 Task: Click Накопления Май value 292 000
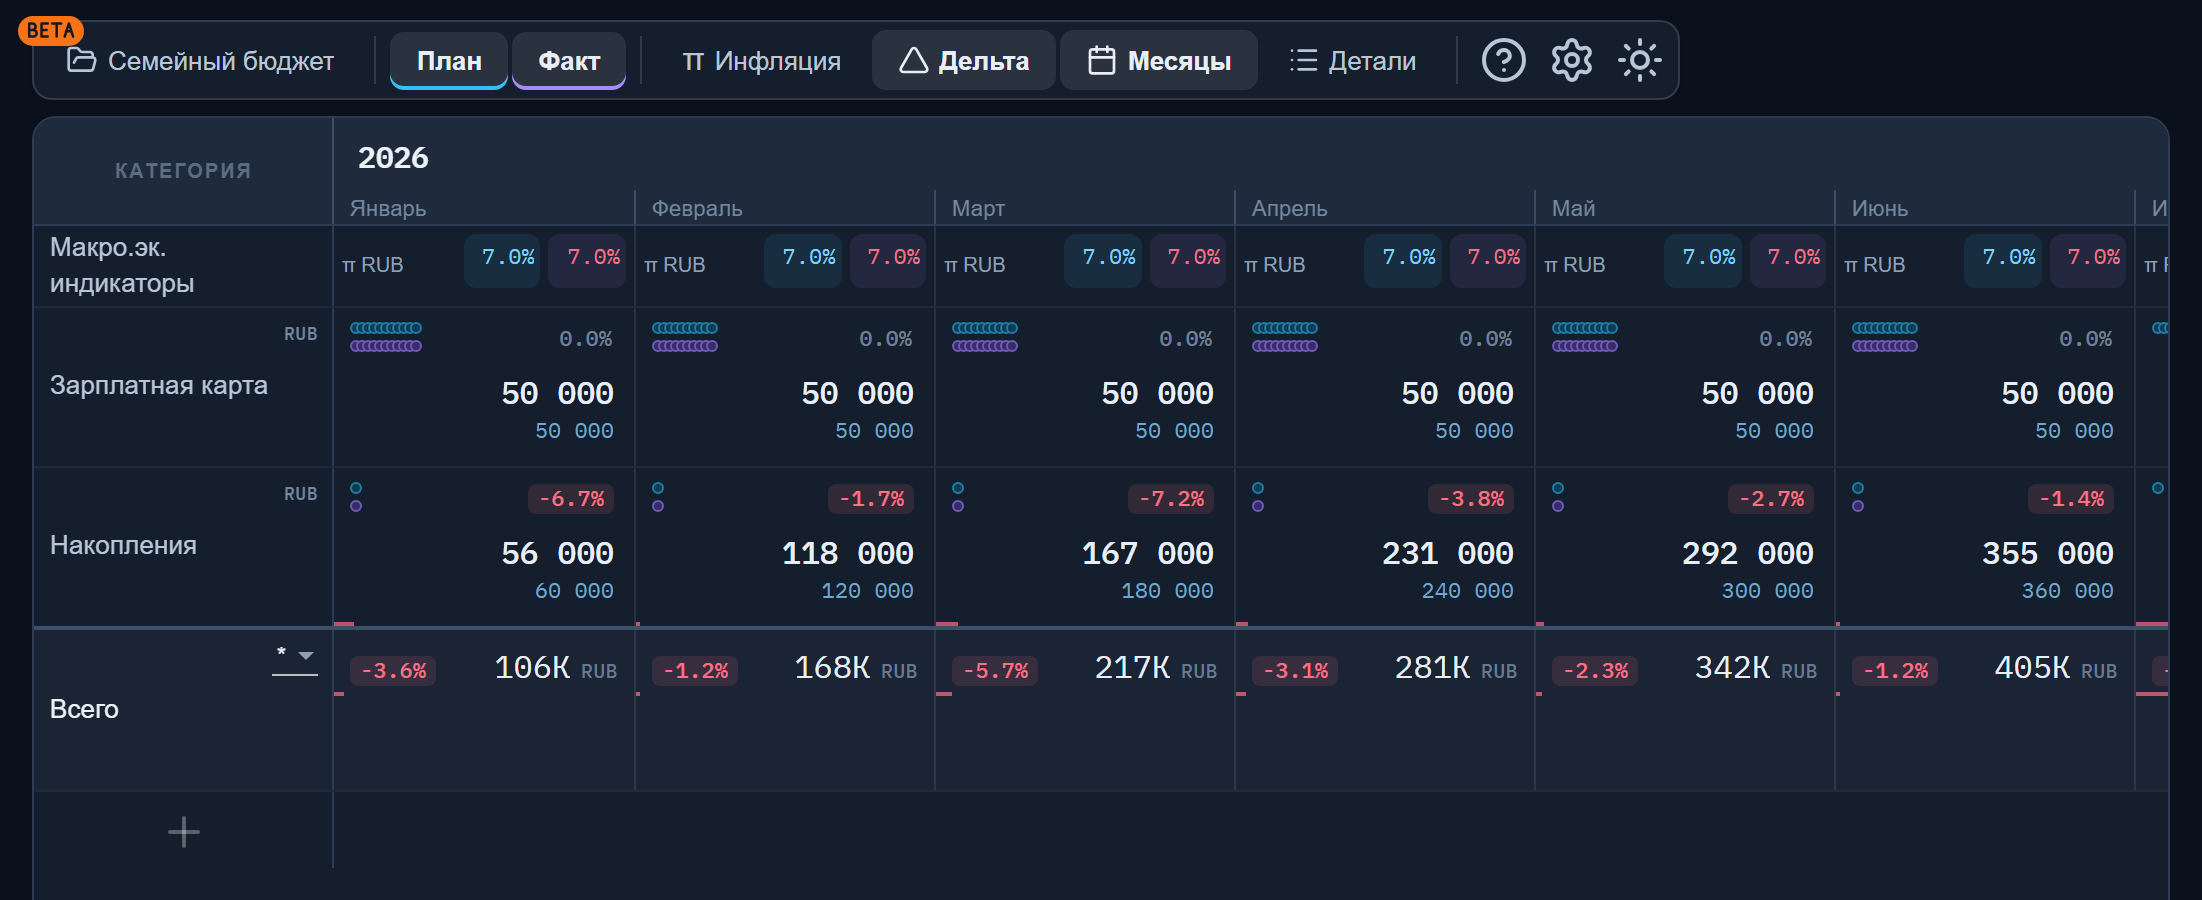[1747, 554]
